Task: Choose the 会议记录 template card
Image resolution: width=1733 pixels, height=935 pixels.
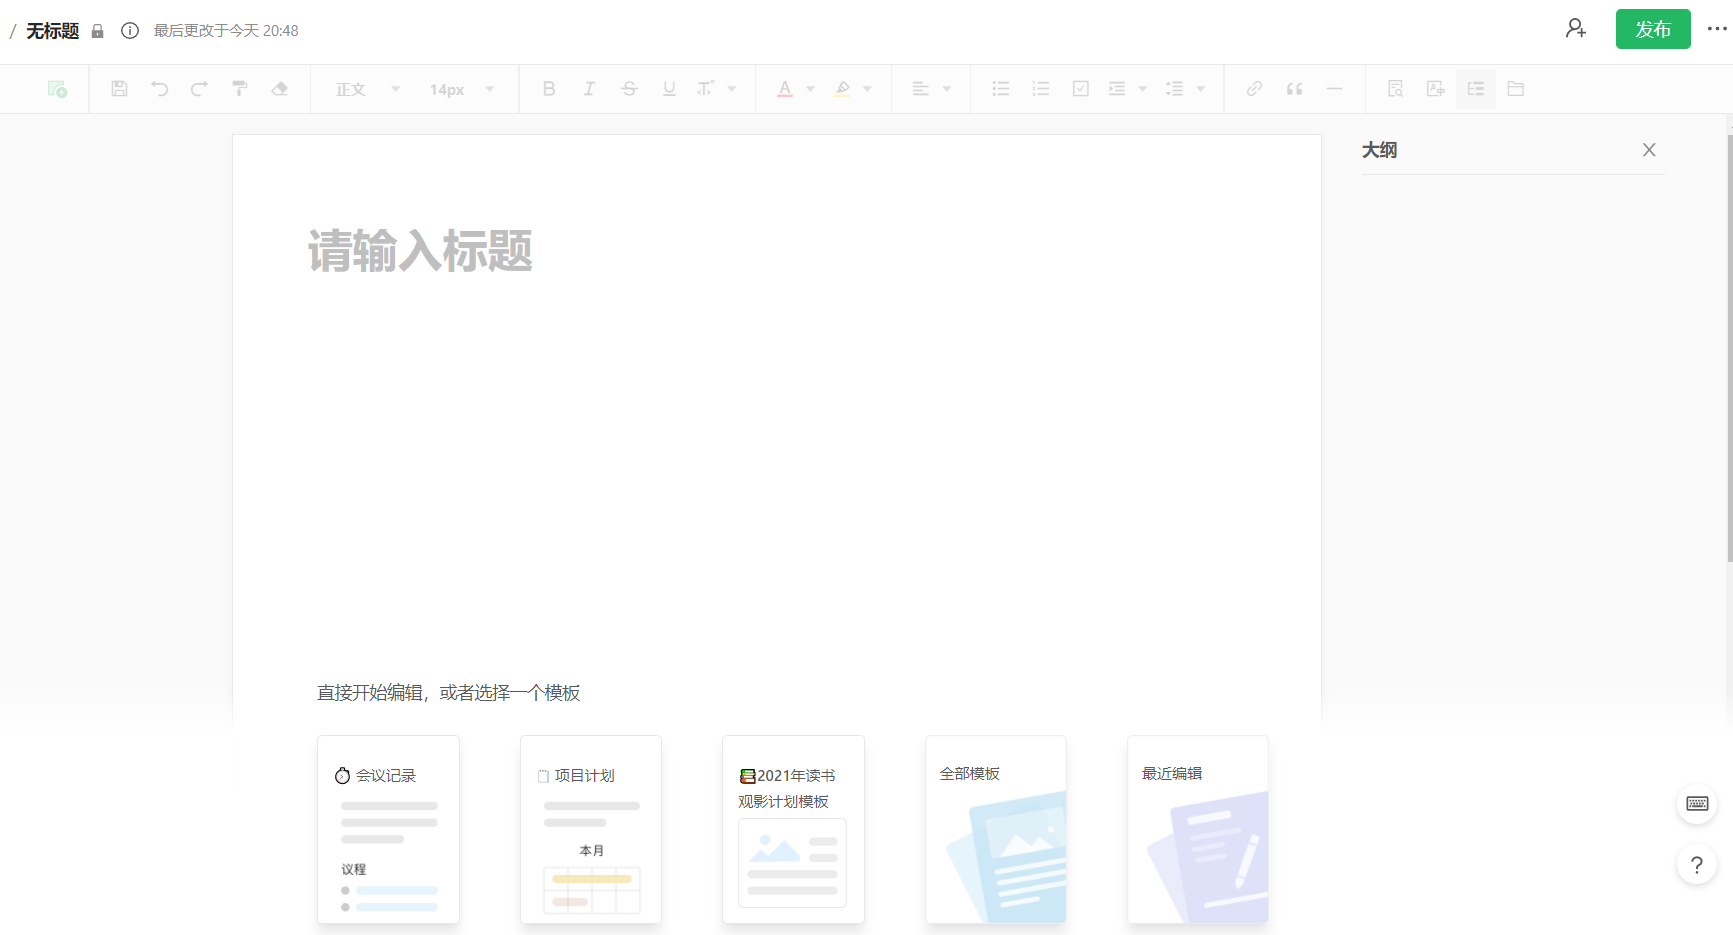Action: pyautogui.click(x=388, y=830)
